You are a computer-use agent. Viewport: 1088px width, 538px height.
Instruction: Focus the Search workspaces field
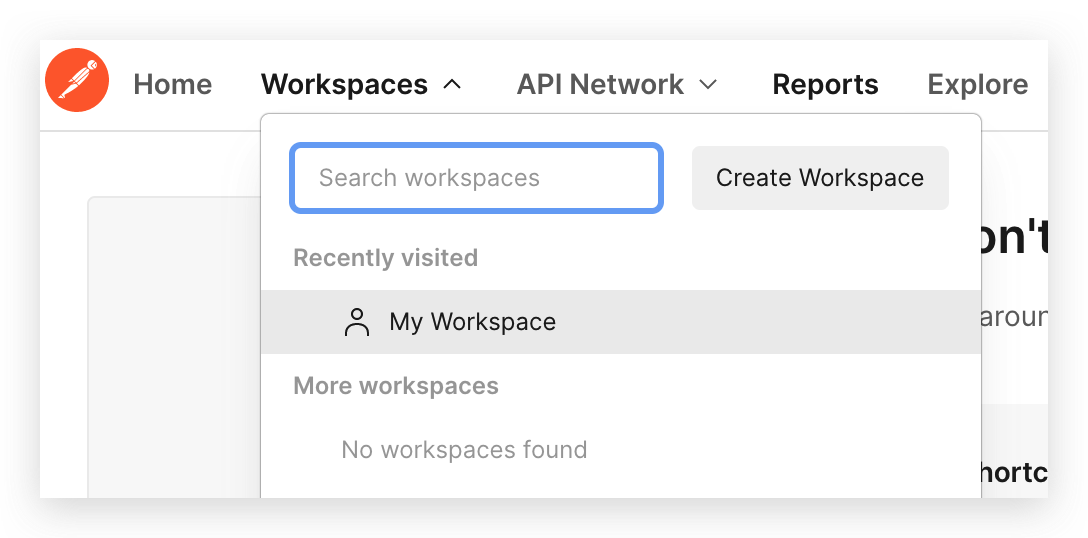click(476, 178)
